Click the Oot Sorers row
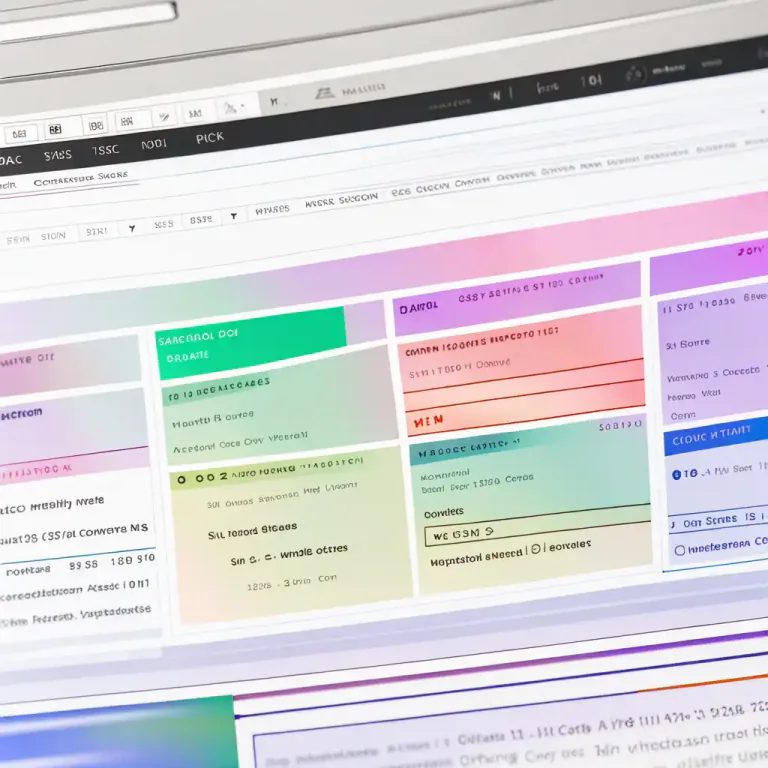The width and height of the screenshot is (768, 768). (x=718, y=521)
